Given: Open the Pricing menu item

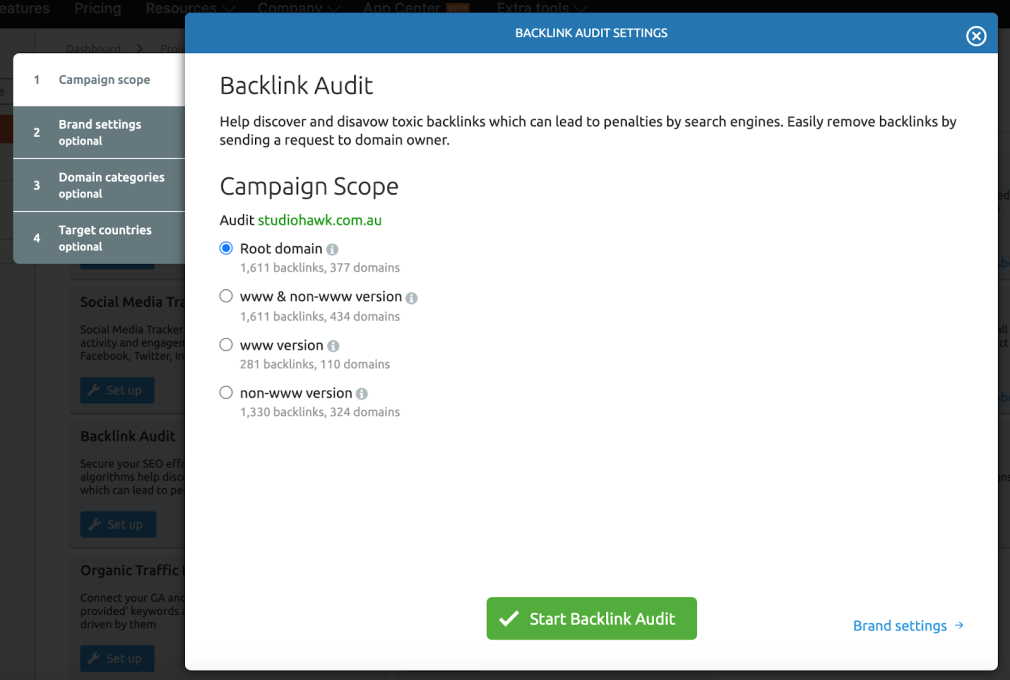Looking at the screenshot, I should tap(98, 9).
